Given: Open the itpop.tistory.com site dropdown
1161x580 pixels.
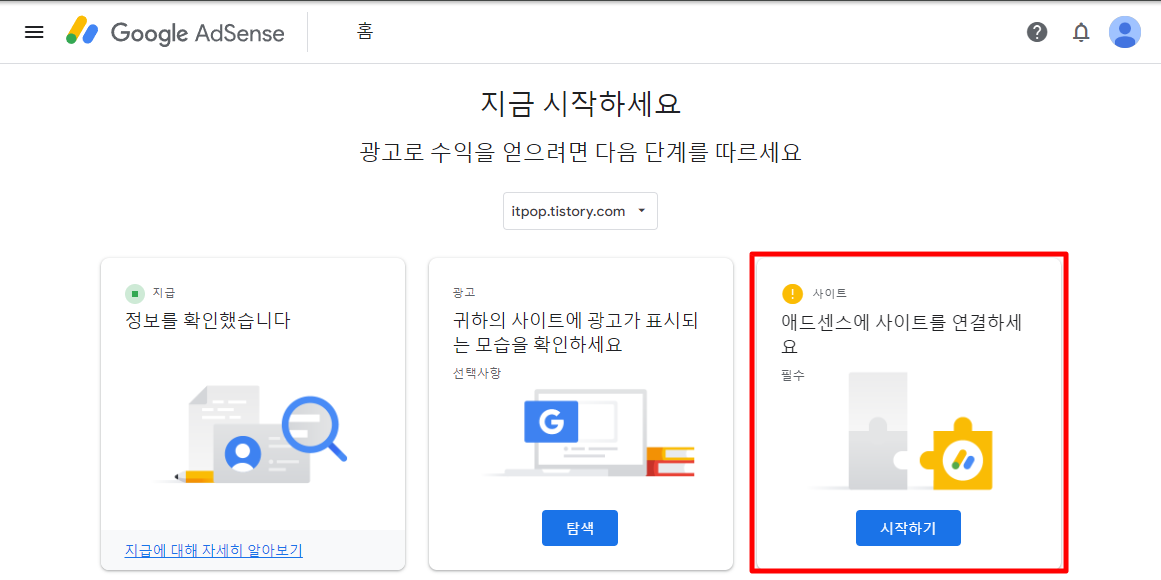Looking at the screenshot, I should pyautogui.click(x=580, y=211).
